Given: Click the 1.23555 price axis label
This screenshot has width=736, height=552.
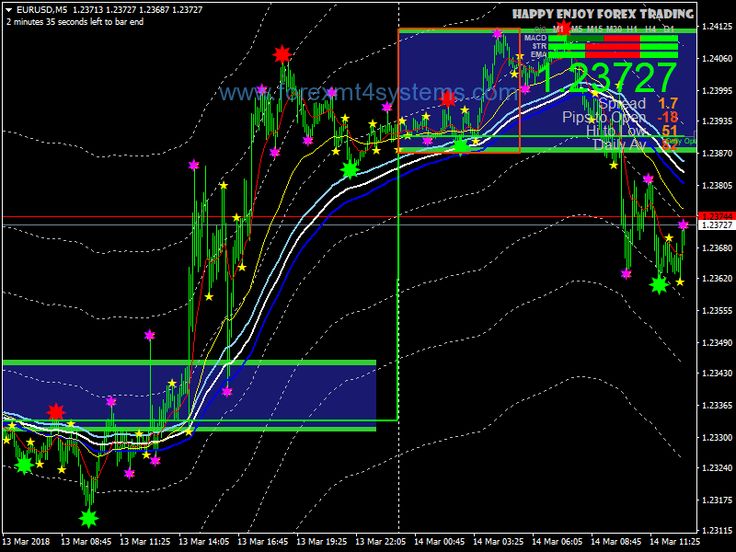Looking at the screenshot, I should [x=717, y=310].
